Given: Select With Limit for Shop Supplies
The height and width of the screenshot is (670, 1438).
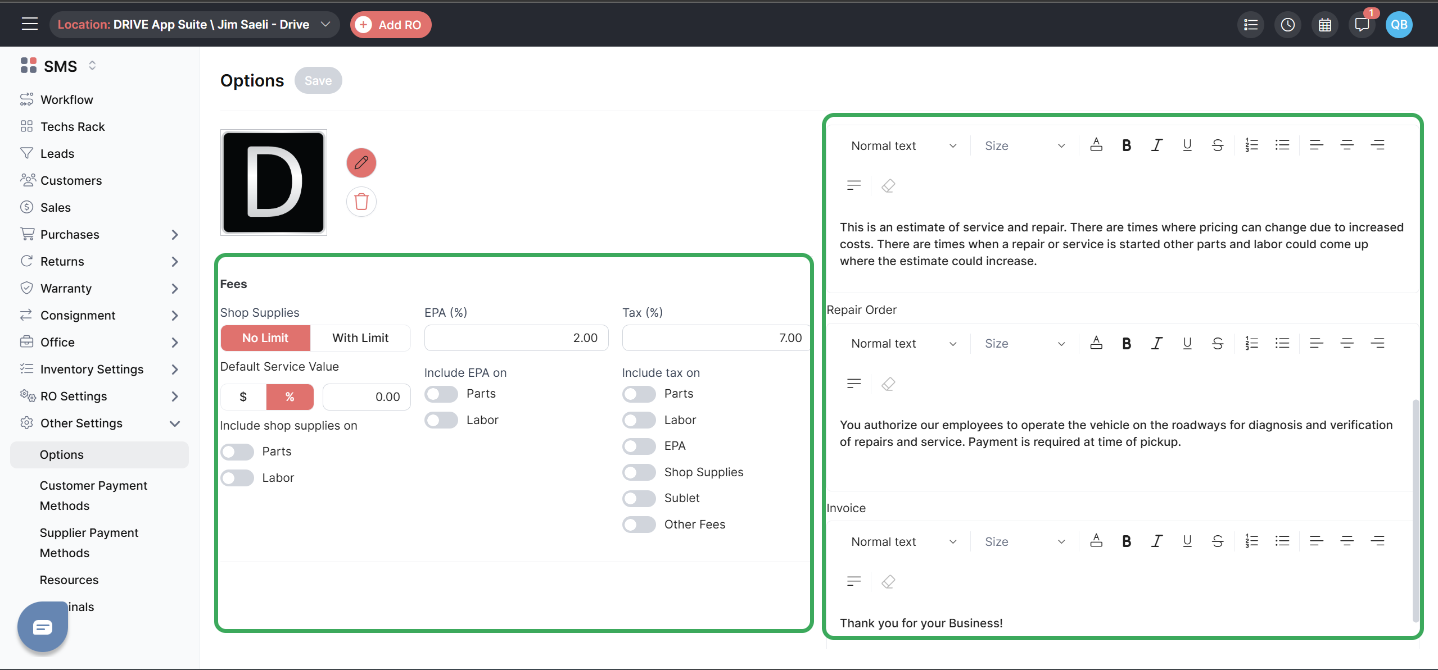Looking at the screenshot, I should [360, 338].
